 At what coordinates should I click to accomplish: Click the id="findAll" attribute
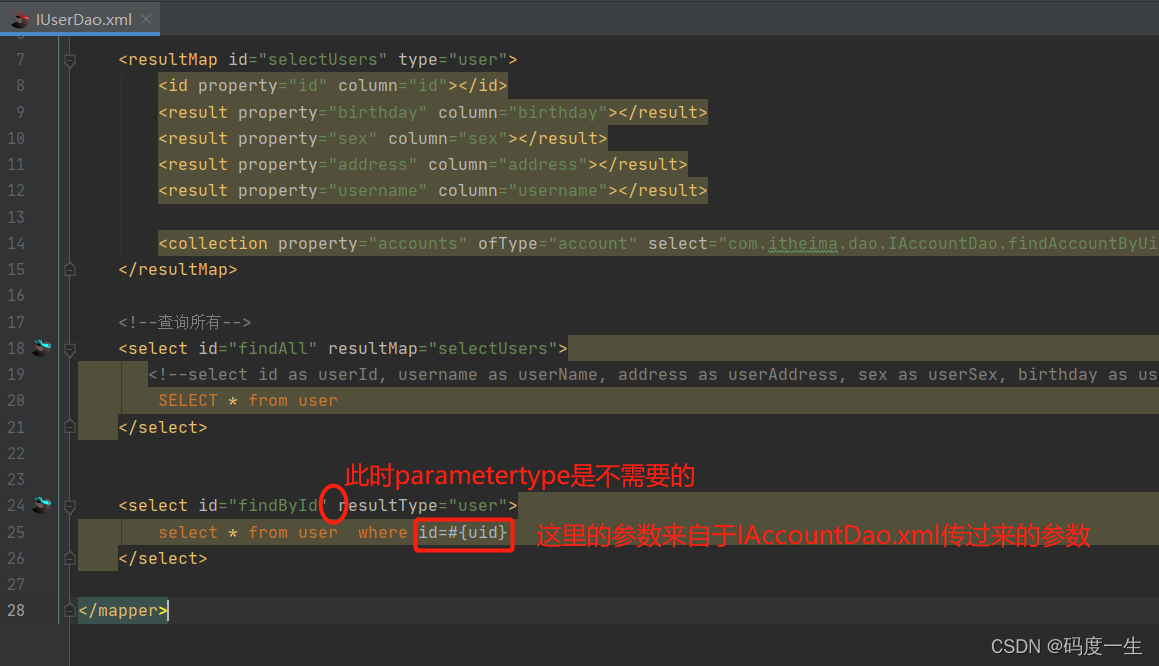pyautogui.click(x=258, y=348)
